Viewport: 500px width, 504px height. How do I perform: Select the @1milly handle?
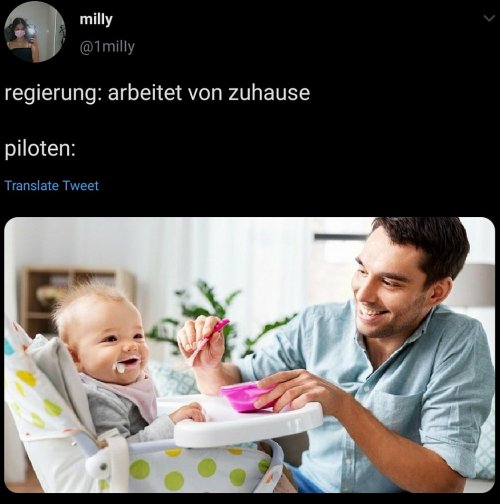click(107, 47)
